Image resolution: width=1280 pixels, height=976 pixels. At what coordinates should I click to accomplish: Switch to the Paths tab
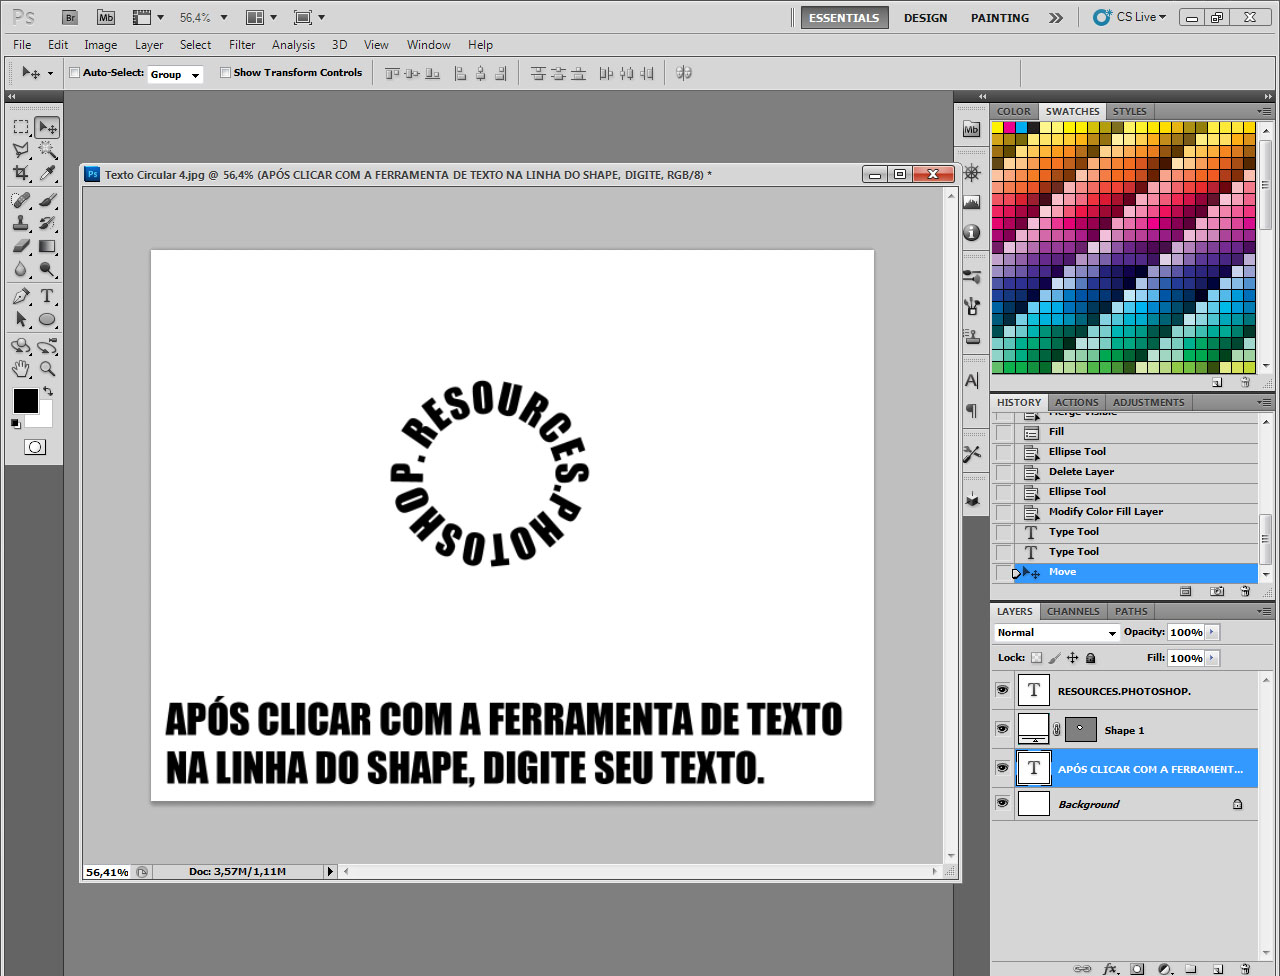click(1131, 611)
